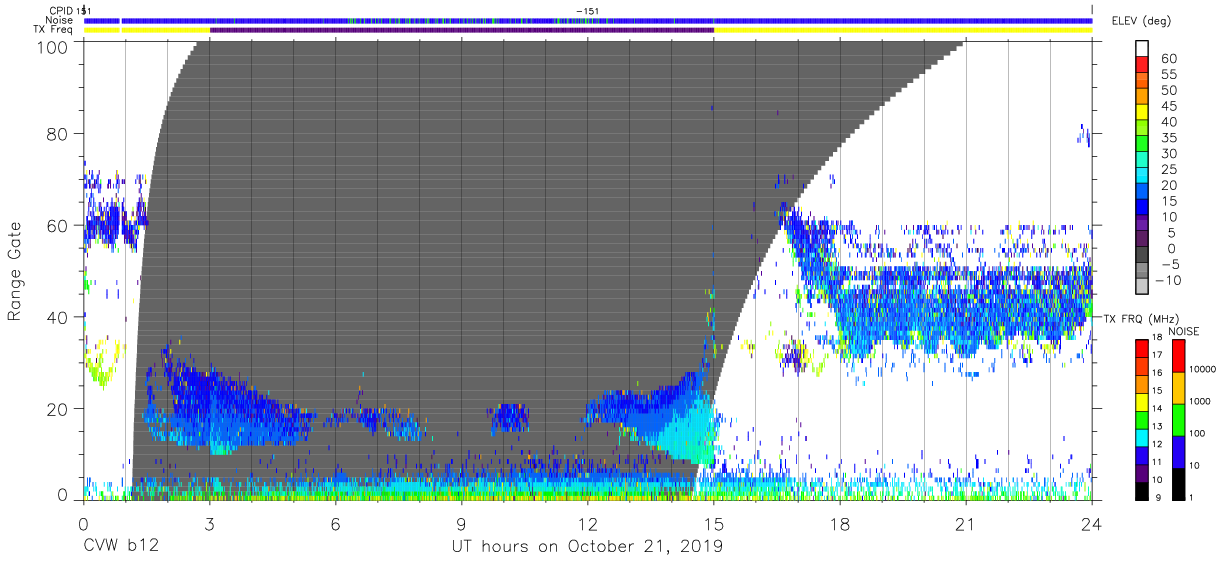Click the blue Noise strip above the plot
The height and width of the screenshot is (567, 1228).
588,20
